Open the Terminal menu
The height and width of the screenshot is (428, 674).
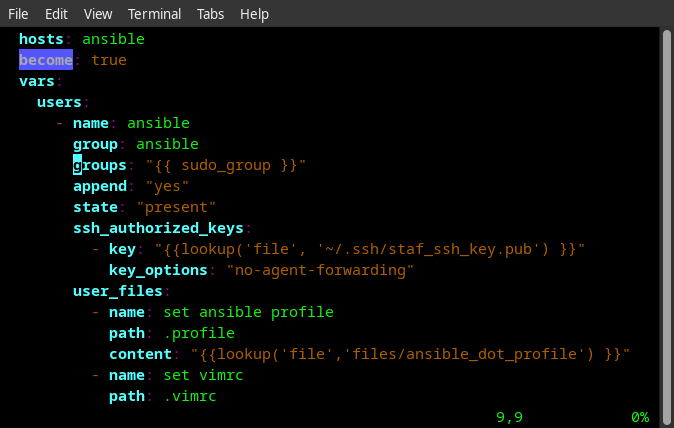[155, 14]
